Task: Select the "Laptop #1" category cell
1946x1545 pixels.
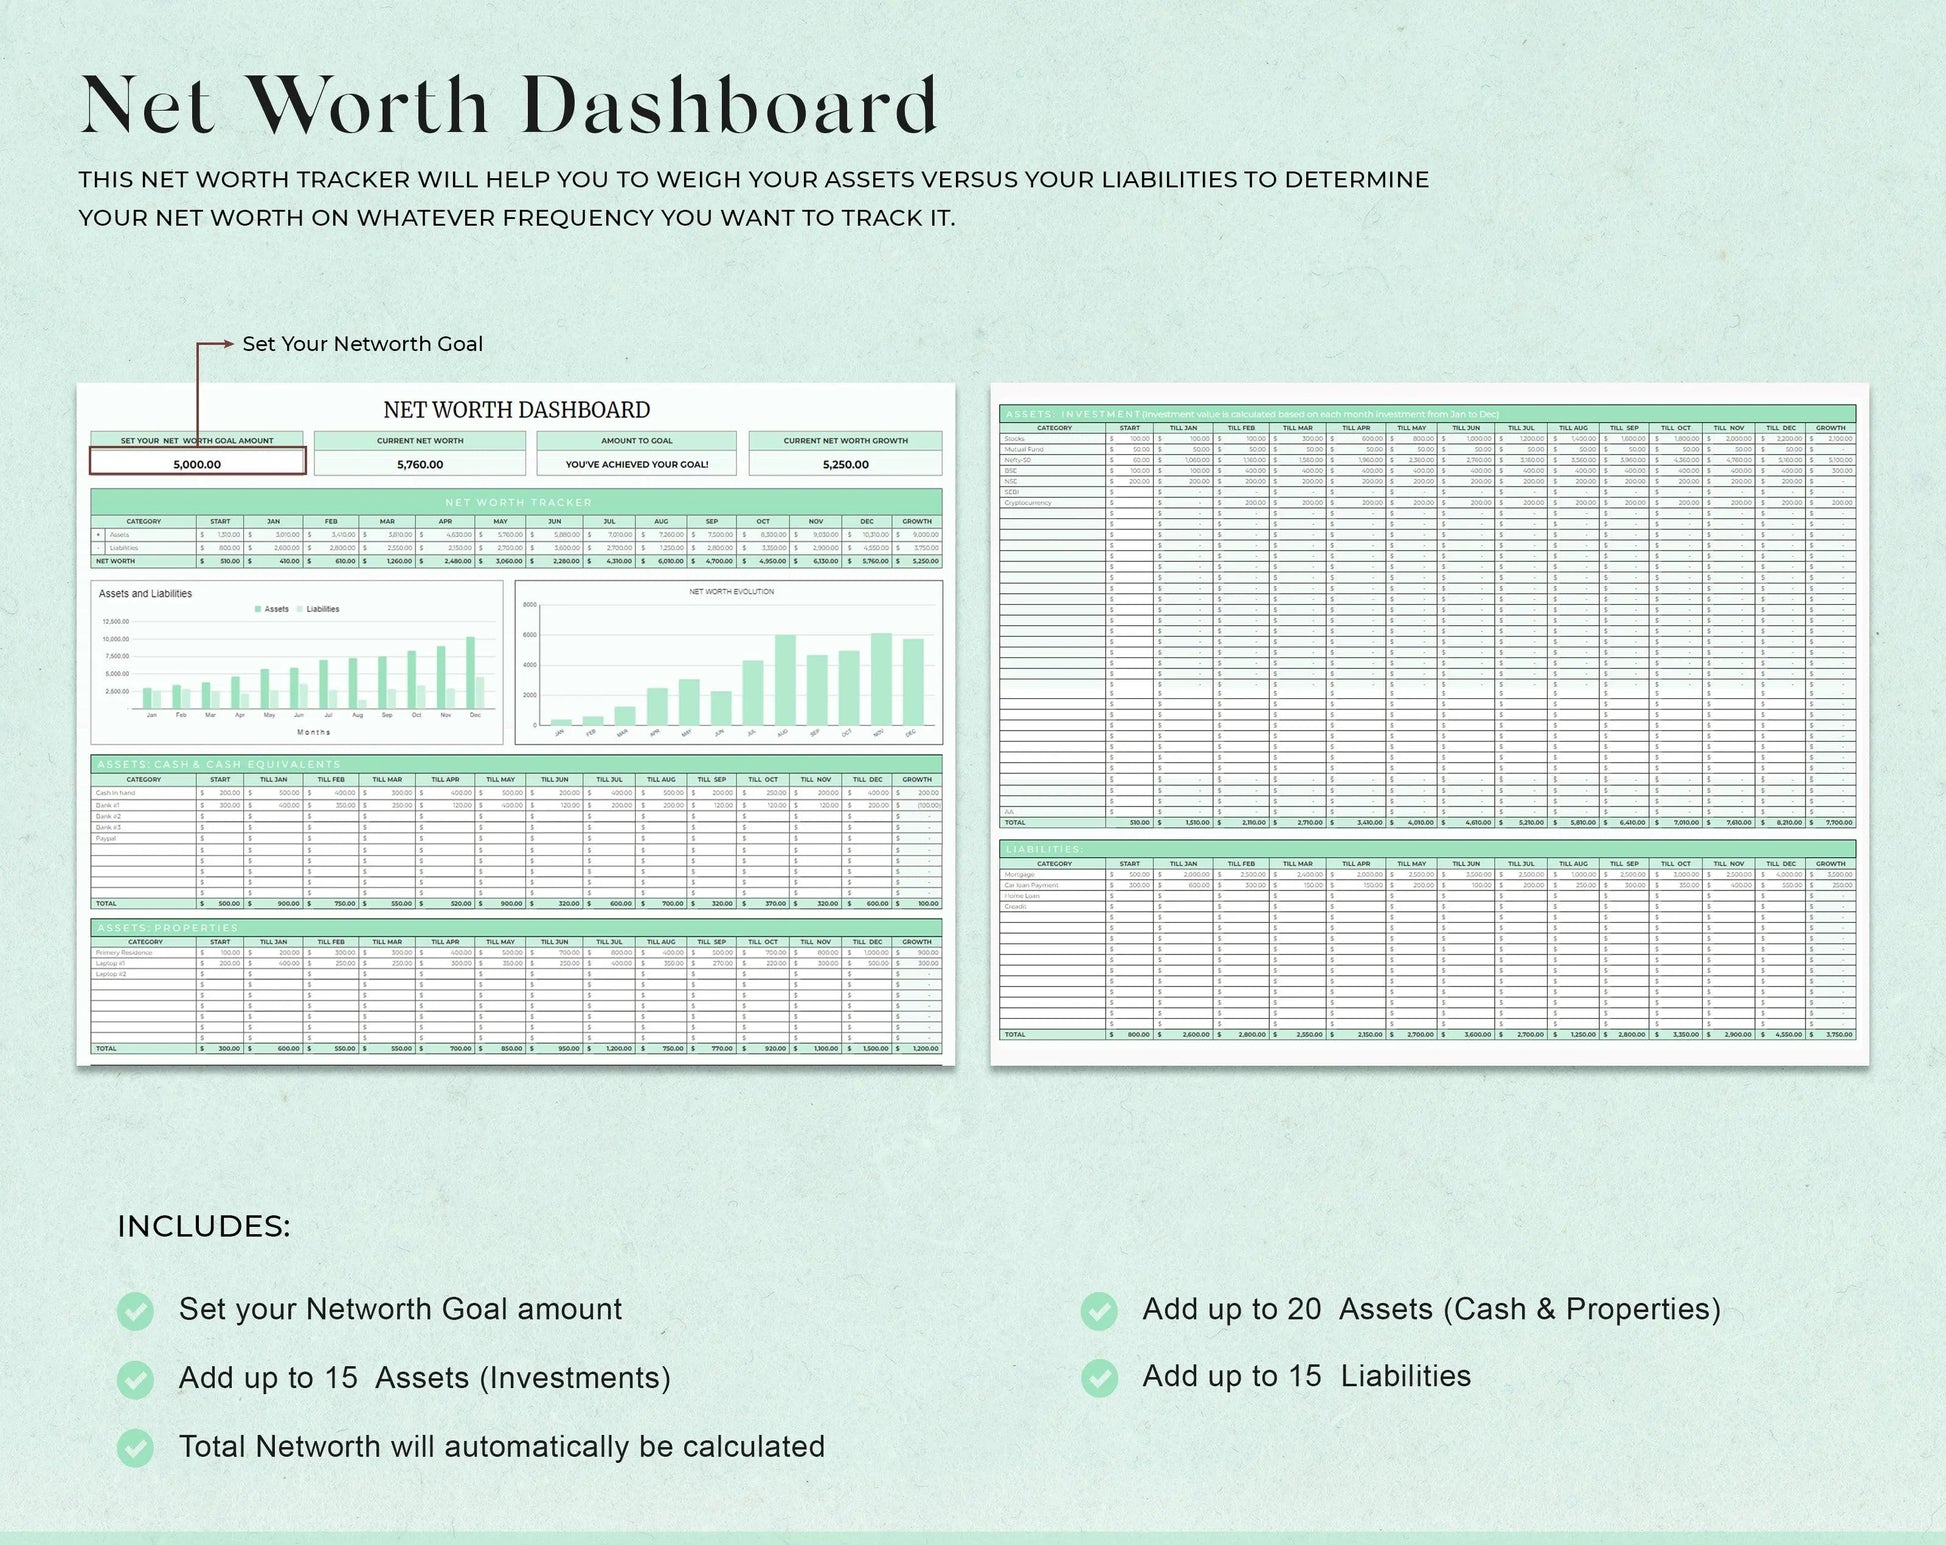Action: tap(143, 963)
